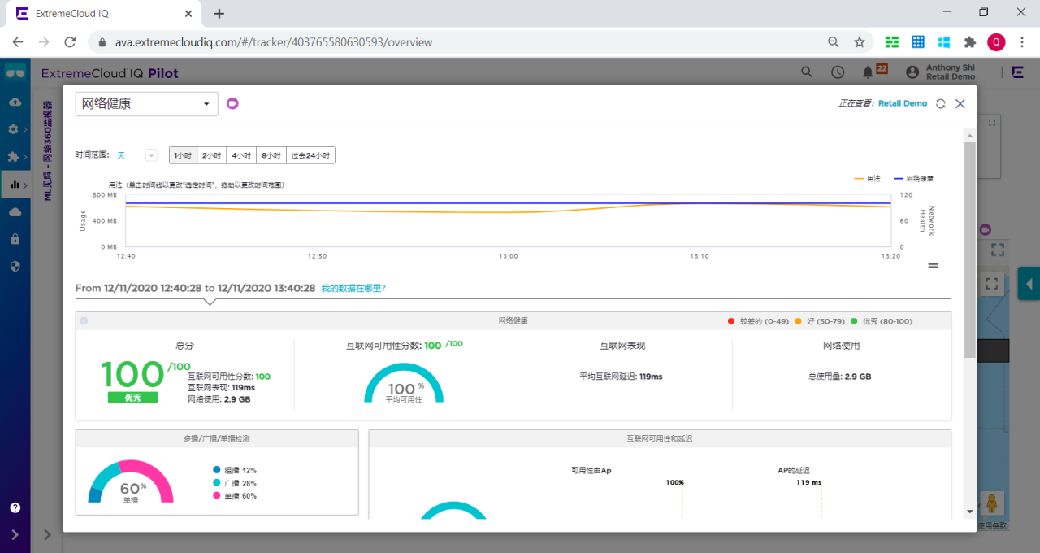
Task: Refresh the network health dialog
Action: click(941, 103)
